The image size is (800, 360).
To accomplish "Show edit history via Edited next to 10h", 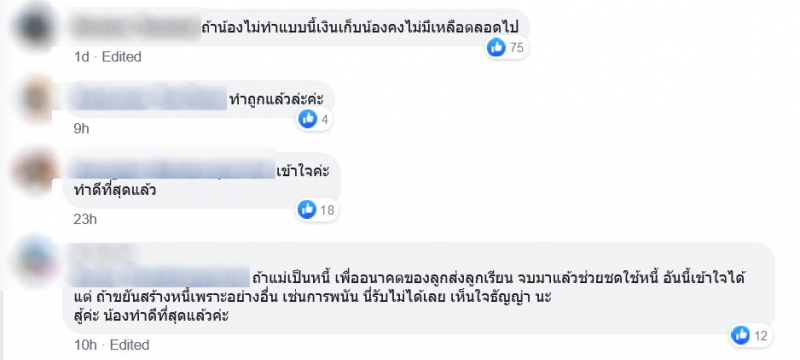I will [130, 345].
